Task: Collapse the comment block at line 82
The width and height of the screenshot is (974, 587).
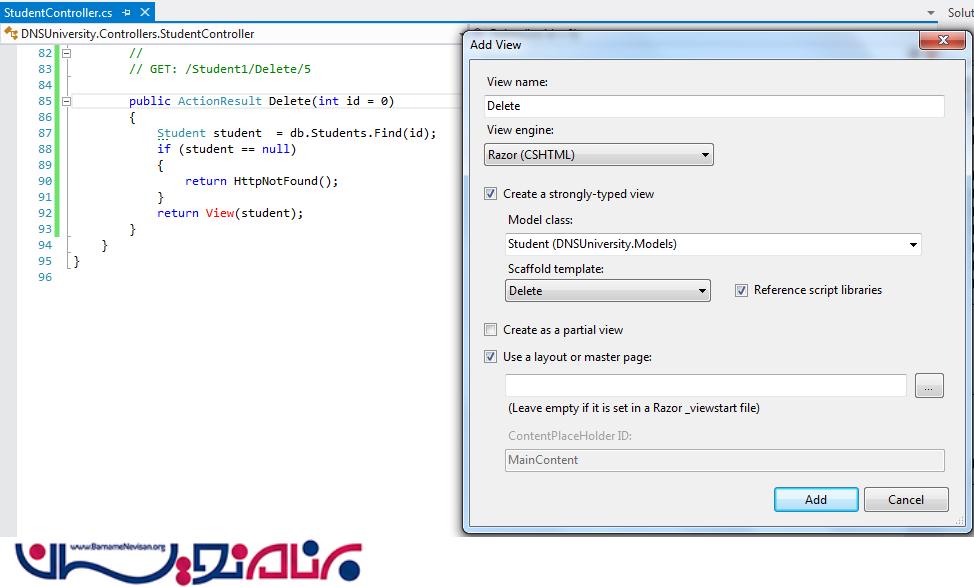Action: coord(66,53)
